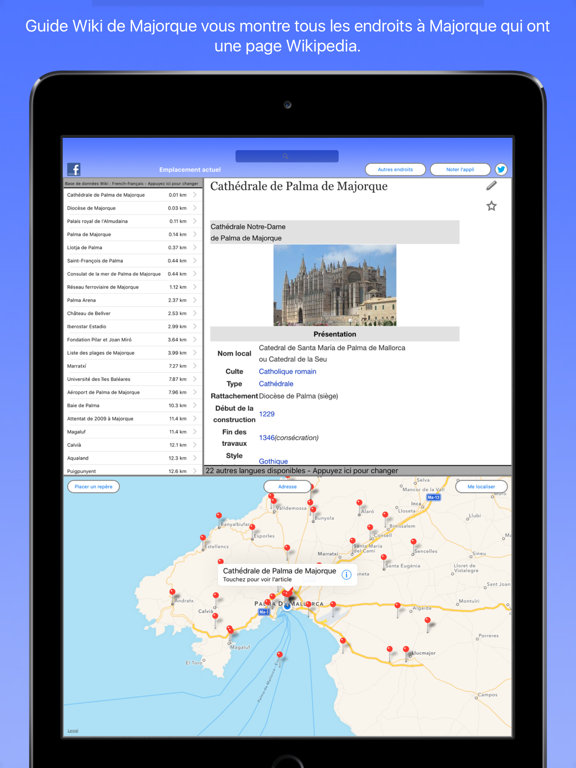
Task: Follow the Catholique romain link
Action: pos(288,372)
